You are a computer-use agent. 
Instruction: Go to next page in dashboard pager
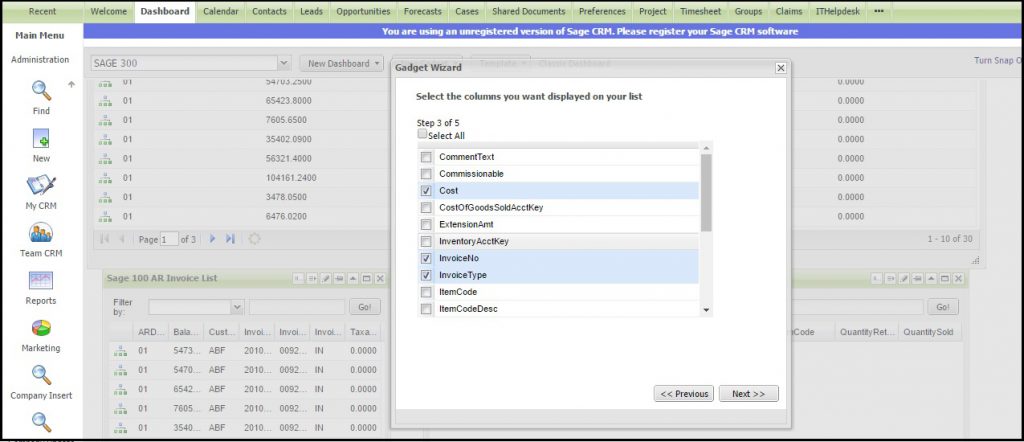tap(212, 239)
